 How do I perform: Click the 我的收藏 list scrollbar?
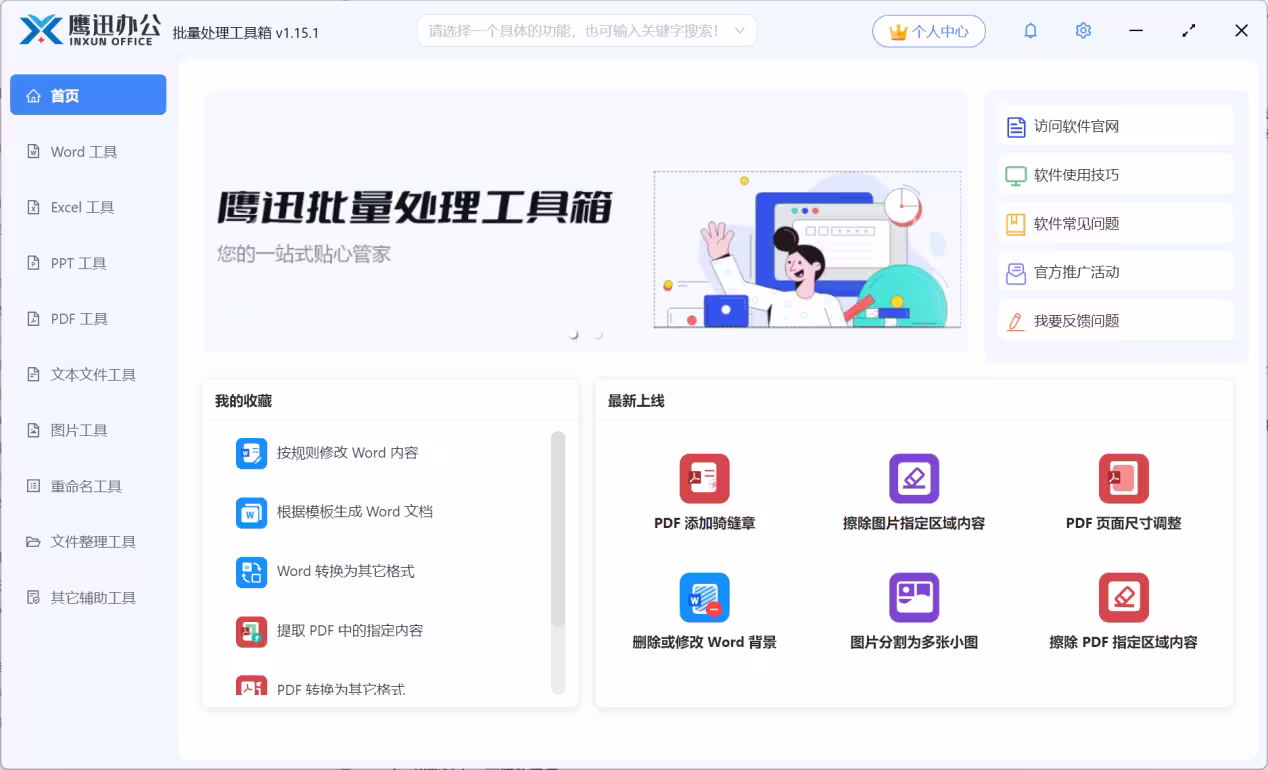coord(558,530)
